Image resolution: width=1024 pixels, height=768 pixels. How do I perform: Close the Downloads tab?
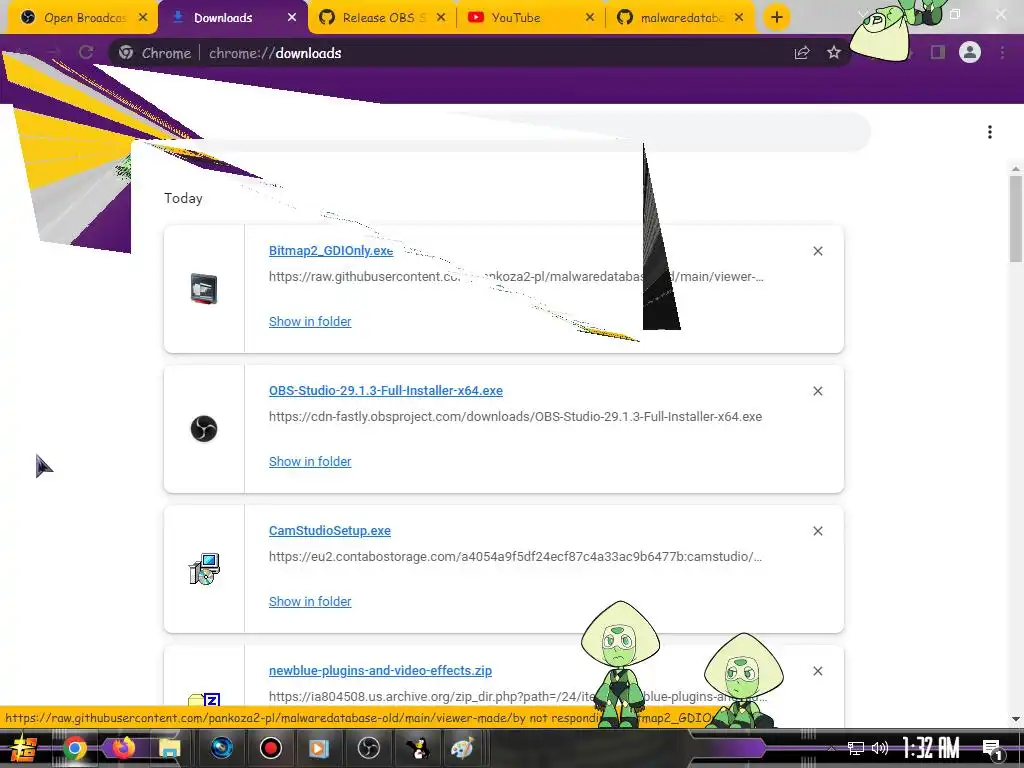[x=292, y=18]
